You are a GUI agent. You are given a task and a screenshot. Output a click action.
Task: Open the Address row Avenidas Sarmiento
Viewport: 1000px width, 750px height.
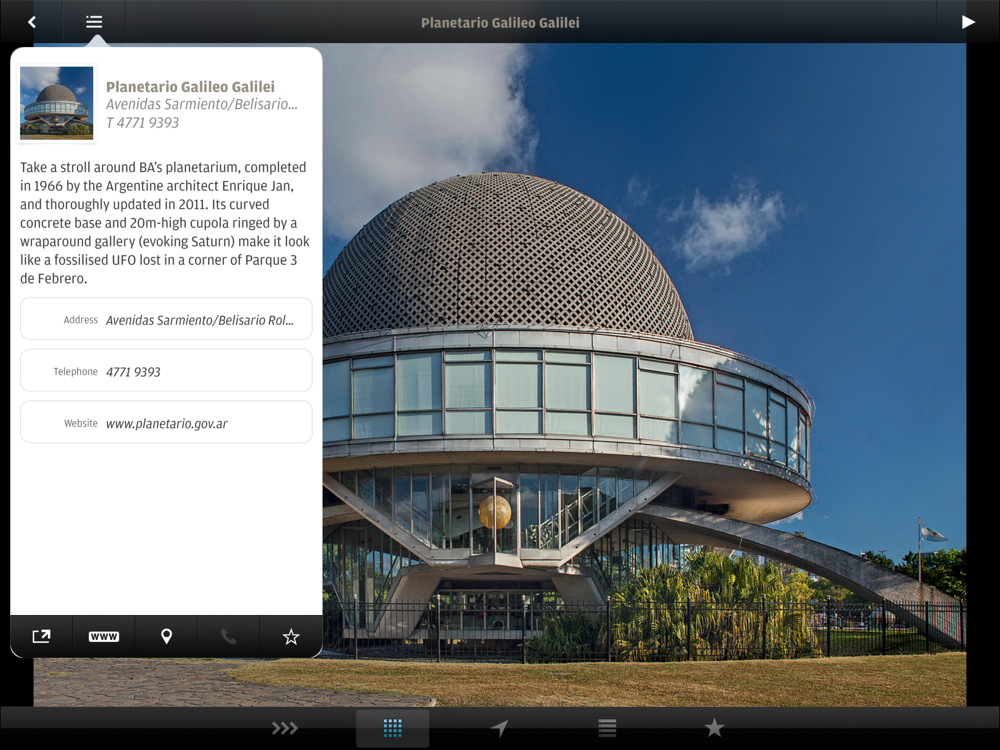[x=166, y=318]
